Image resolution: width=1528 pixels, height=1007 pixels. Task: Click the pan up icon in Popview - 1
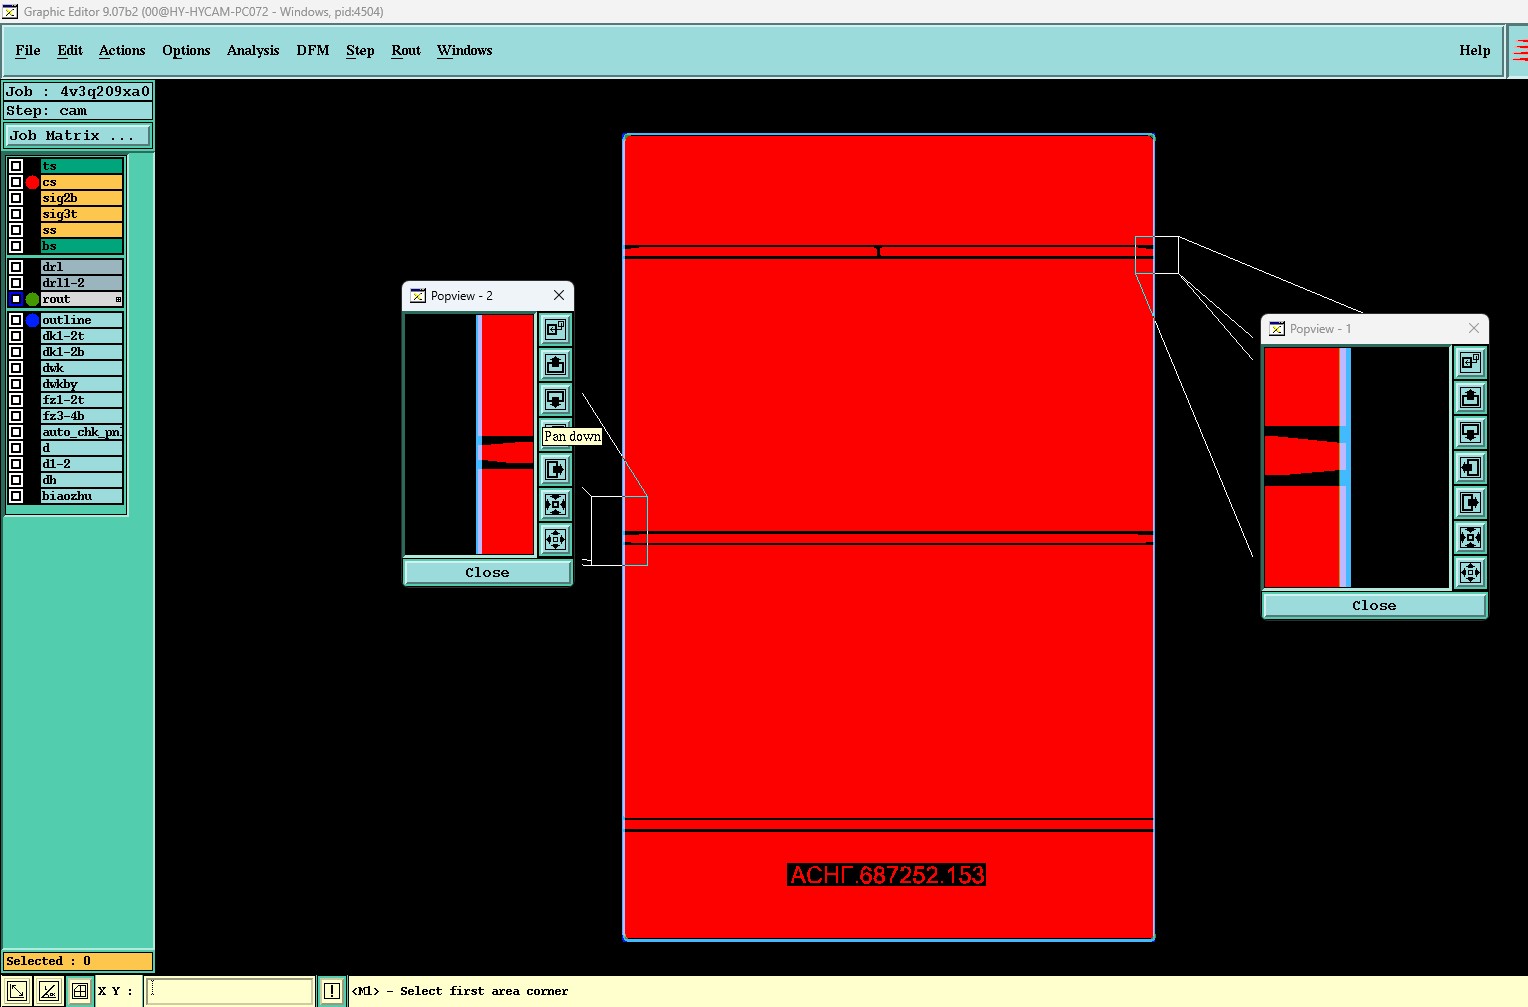tap(1470, 397)
